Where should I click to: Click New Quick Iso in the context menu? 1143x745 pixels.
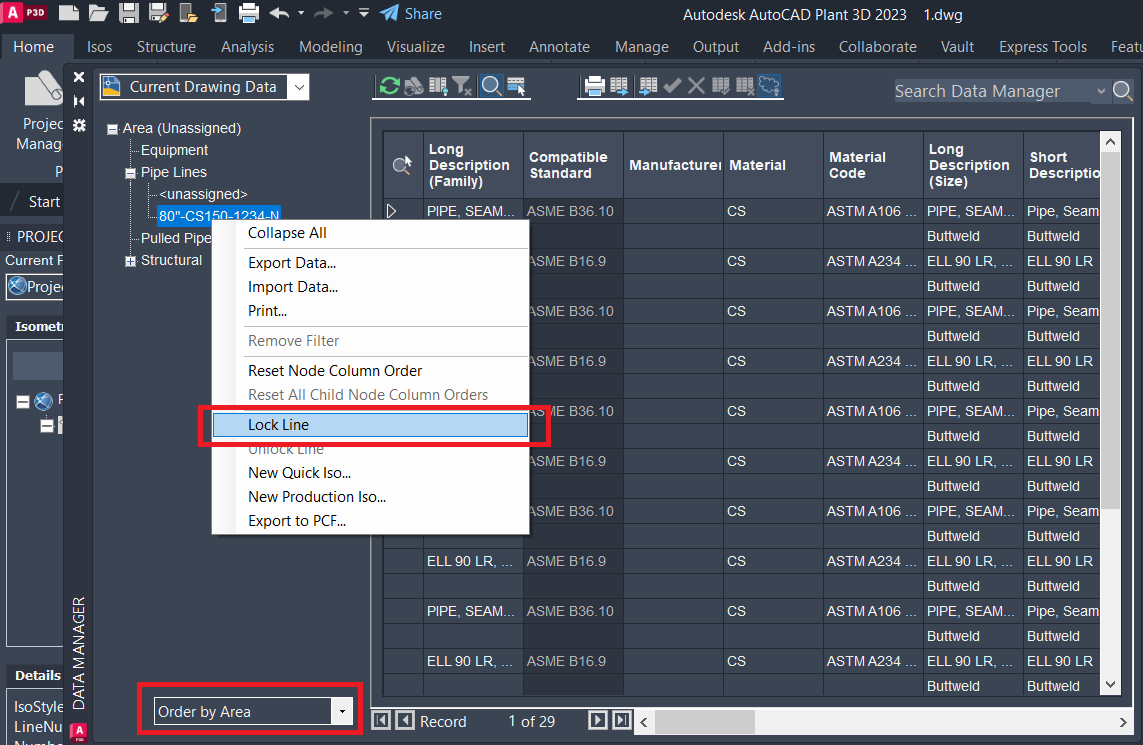tap(300, 472)
